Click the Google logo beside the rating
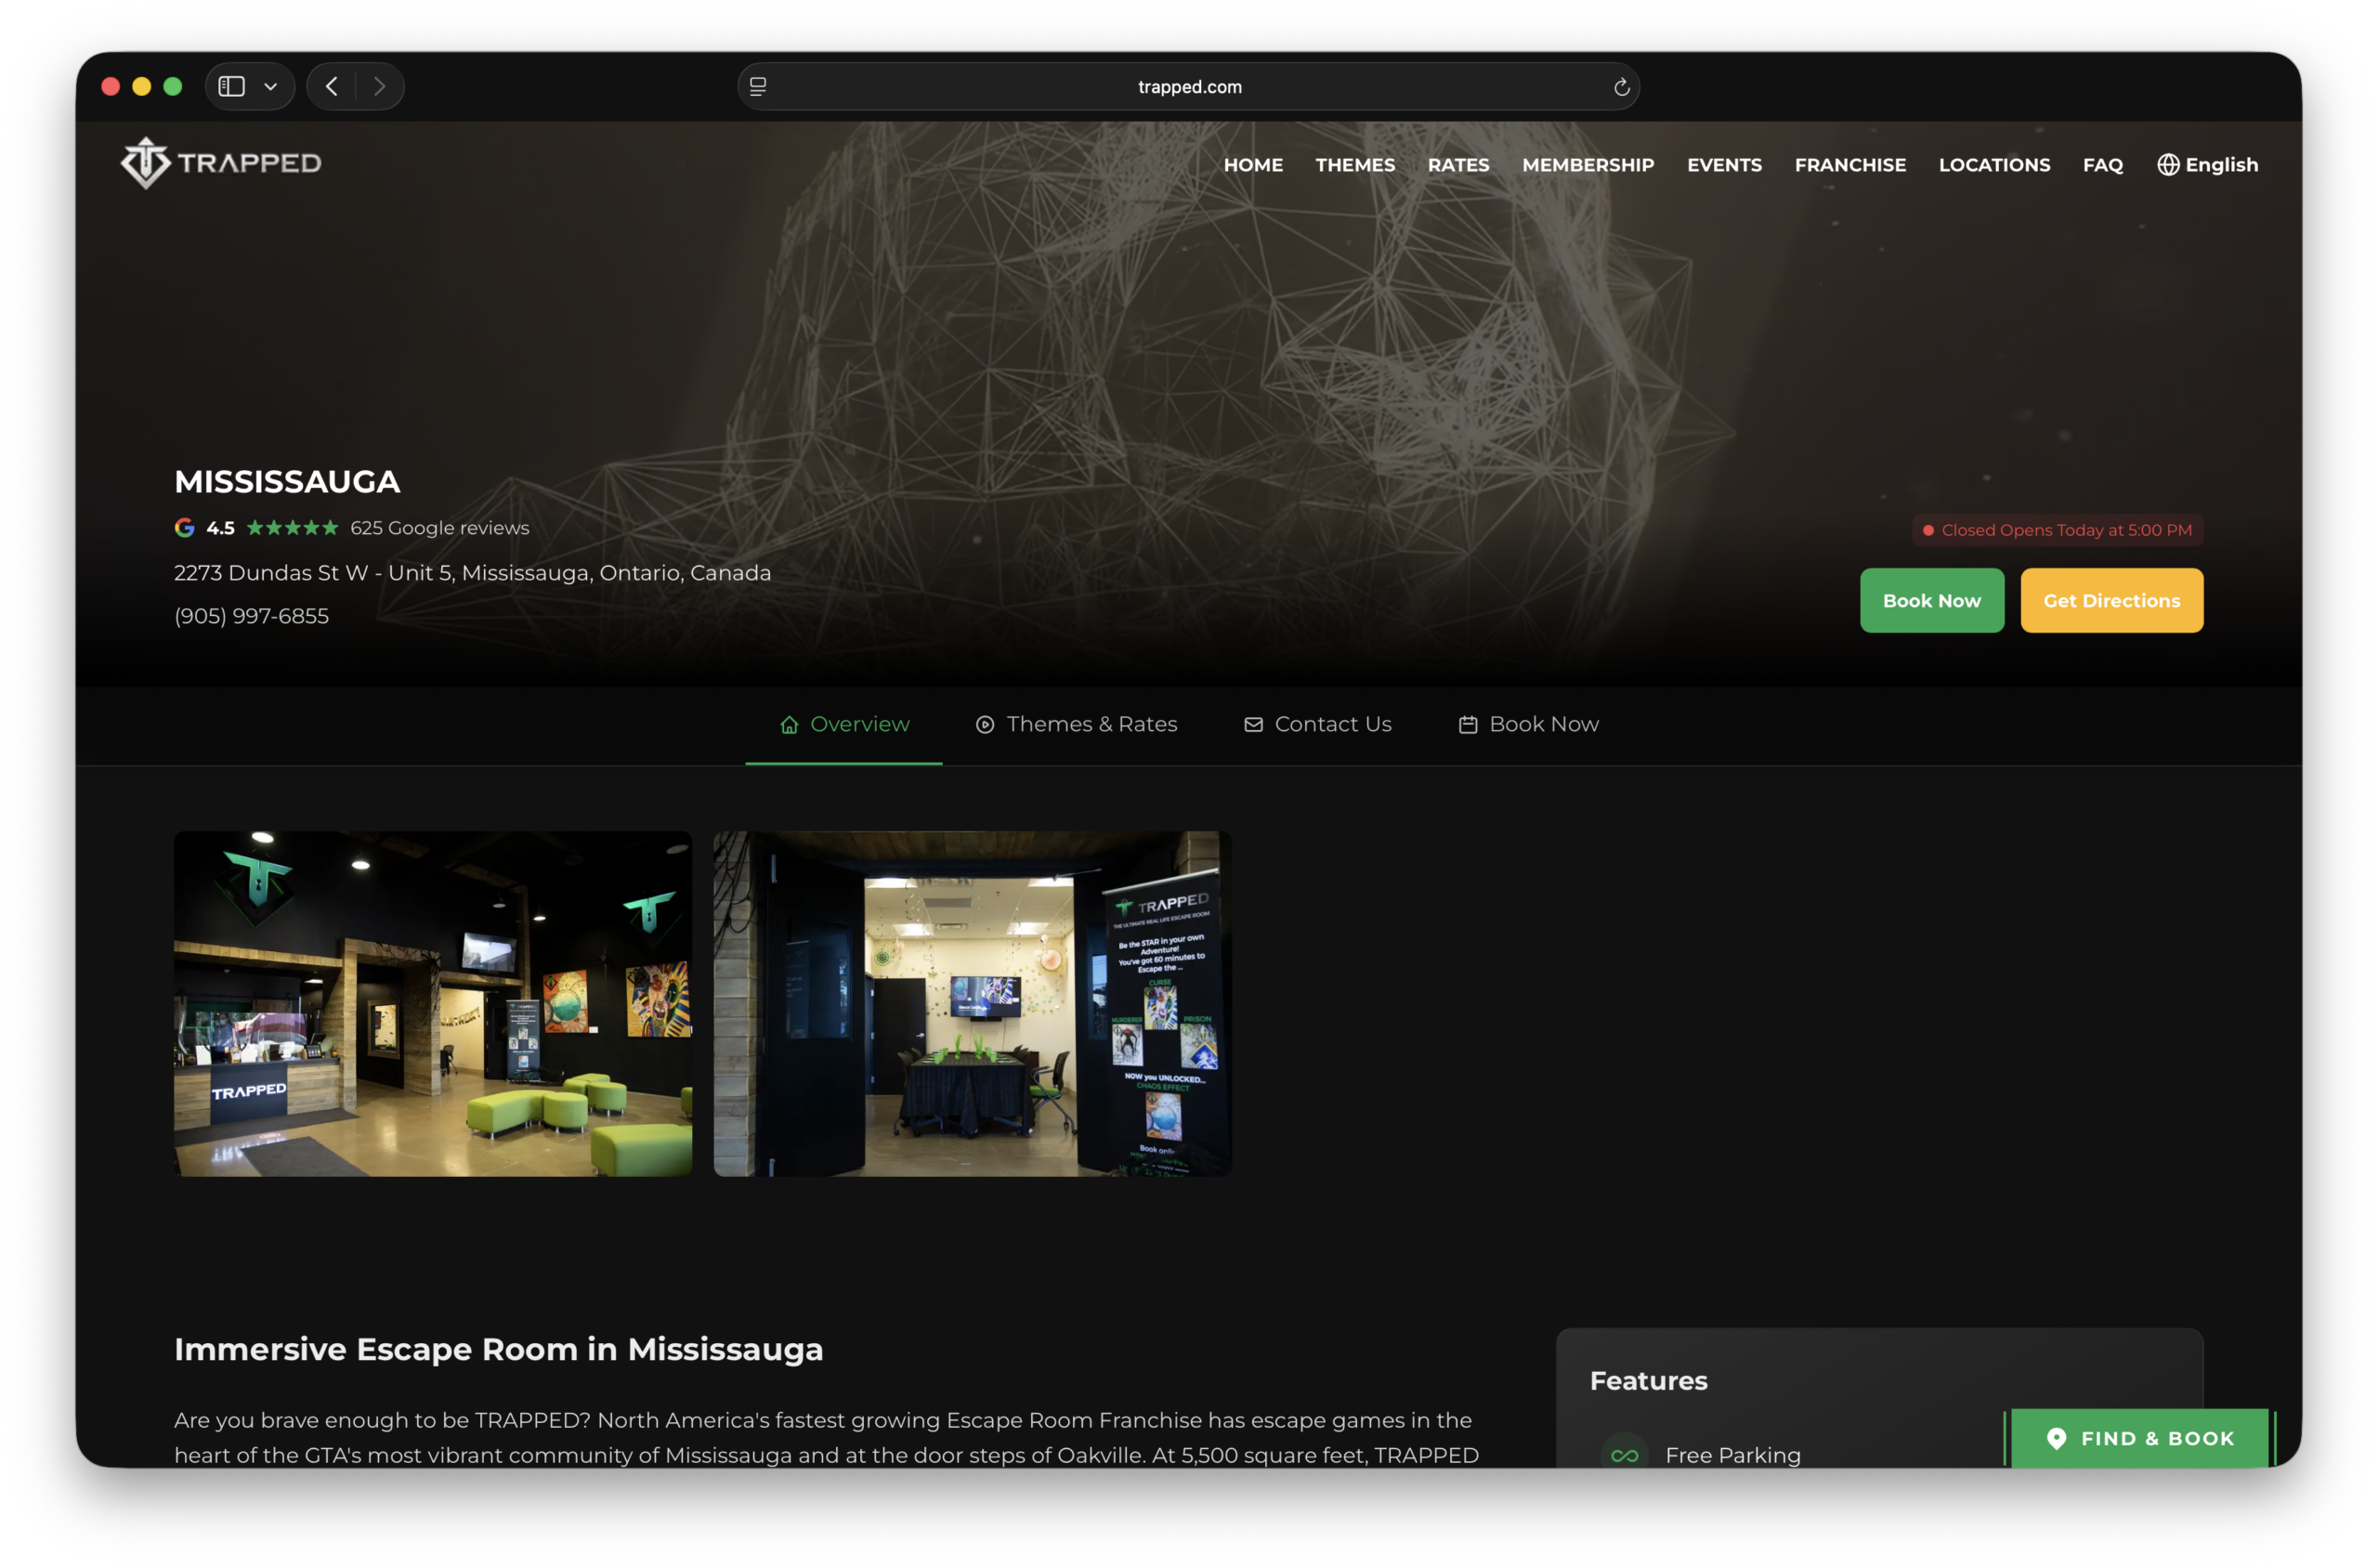This screenshot has height=1568, width=2378. [185, 528]
